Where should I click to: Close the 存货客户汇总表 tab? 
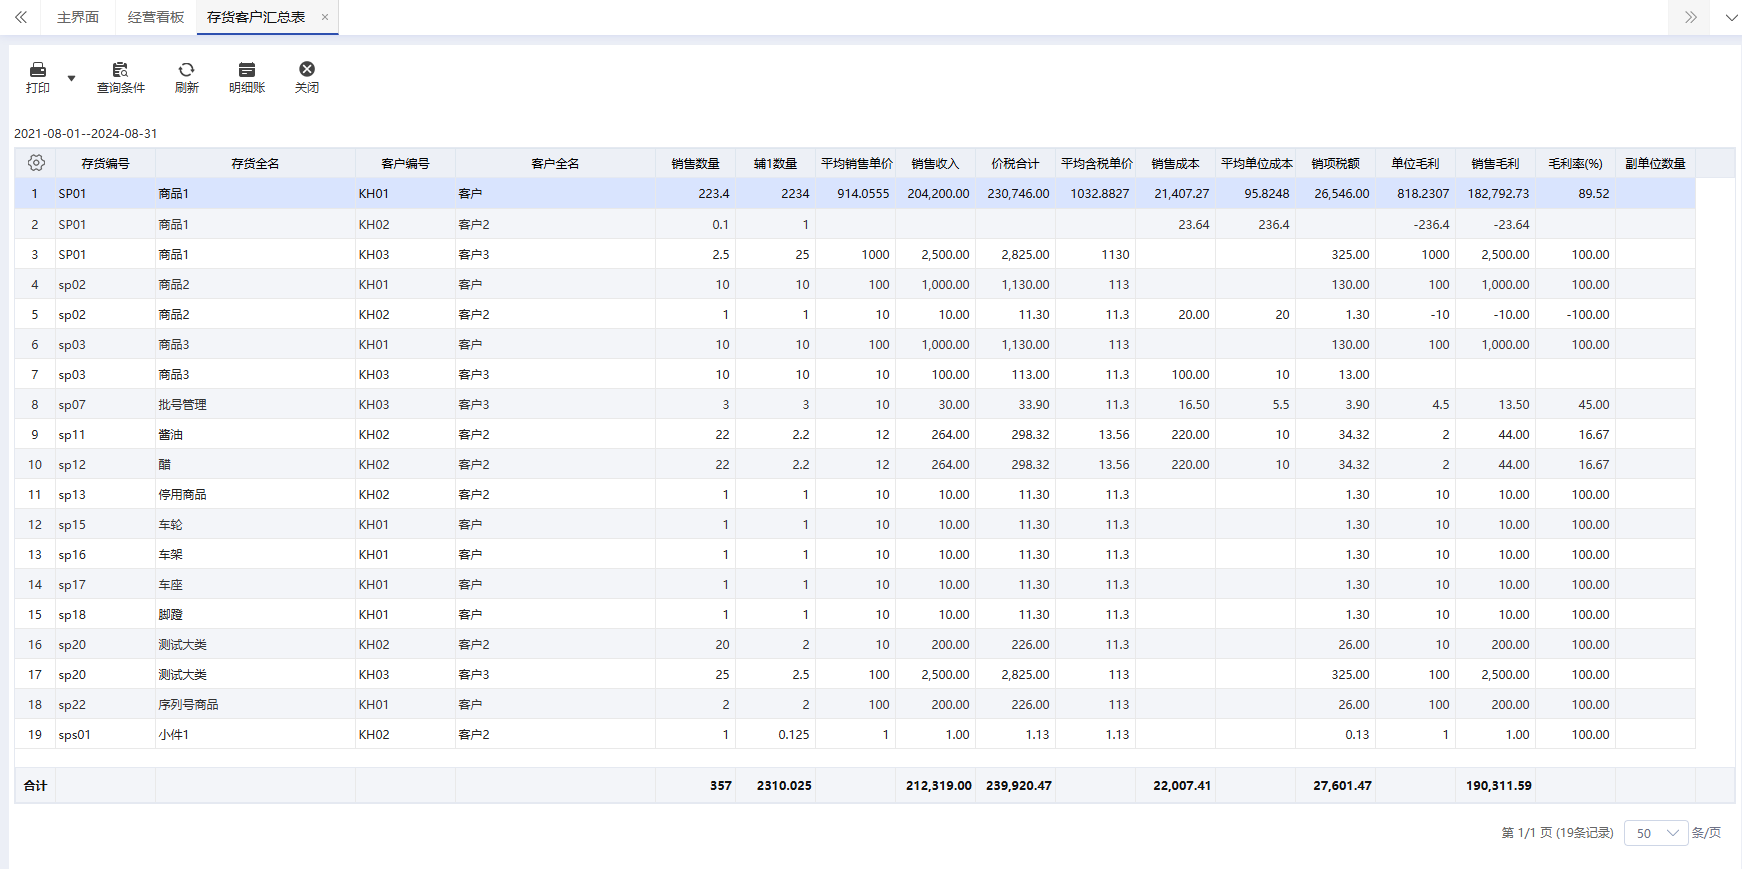click(325, 17)
